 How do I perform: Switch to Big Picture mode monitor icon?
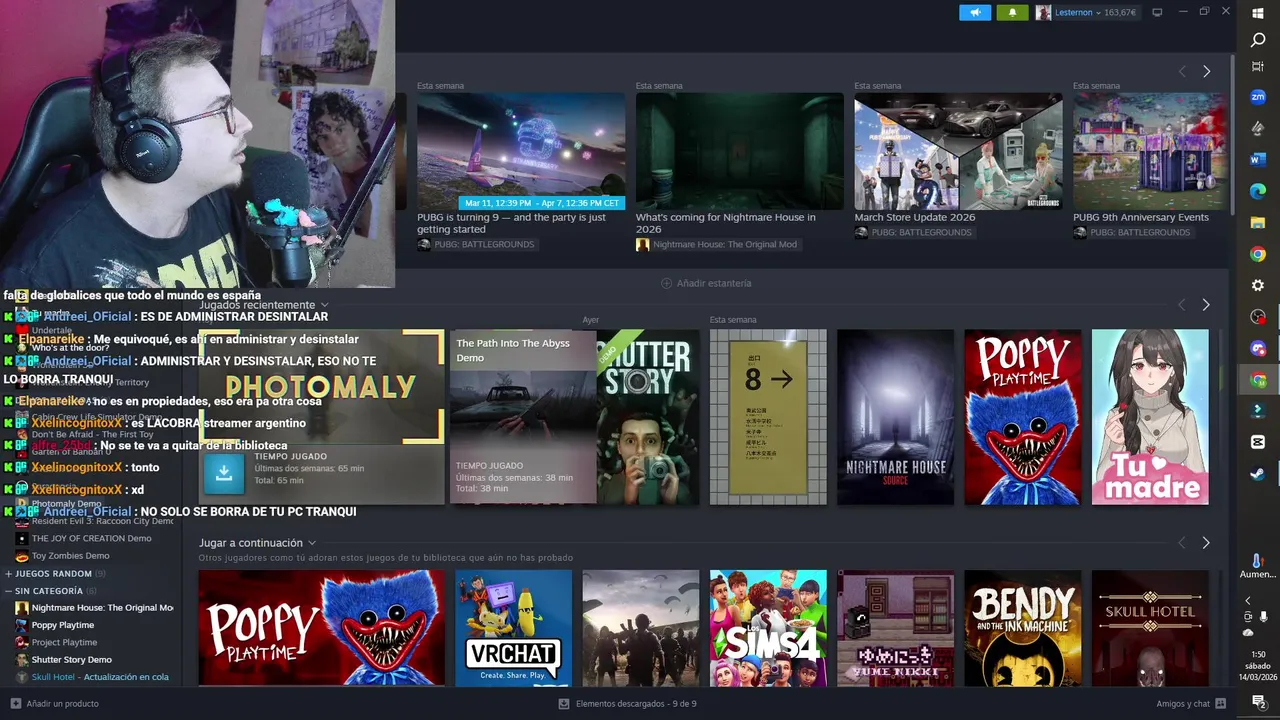[1157, 12]
